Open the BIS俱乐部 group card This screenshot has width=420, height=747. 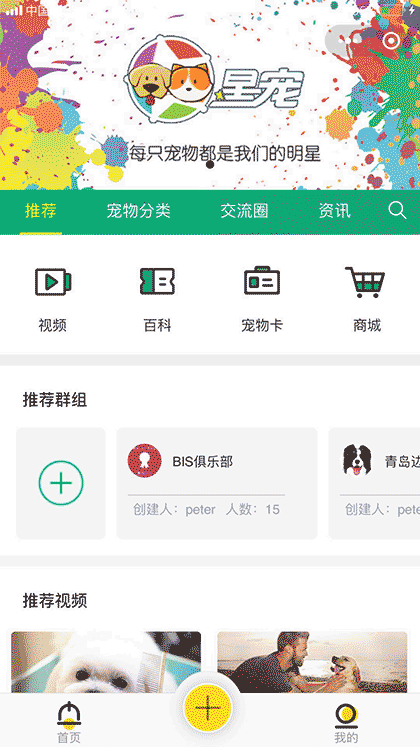coord(217,484)
